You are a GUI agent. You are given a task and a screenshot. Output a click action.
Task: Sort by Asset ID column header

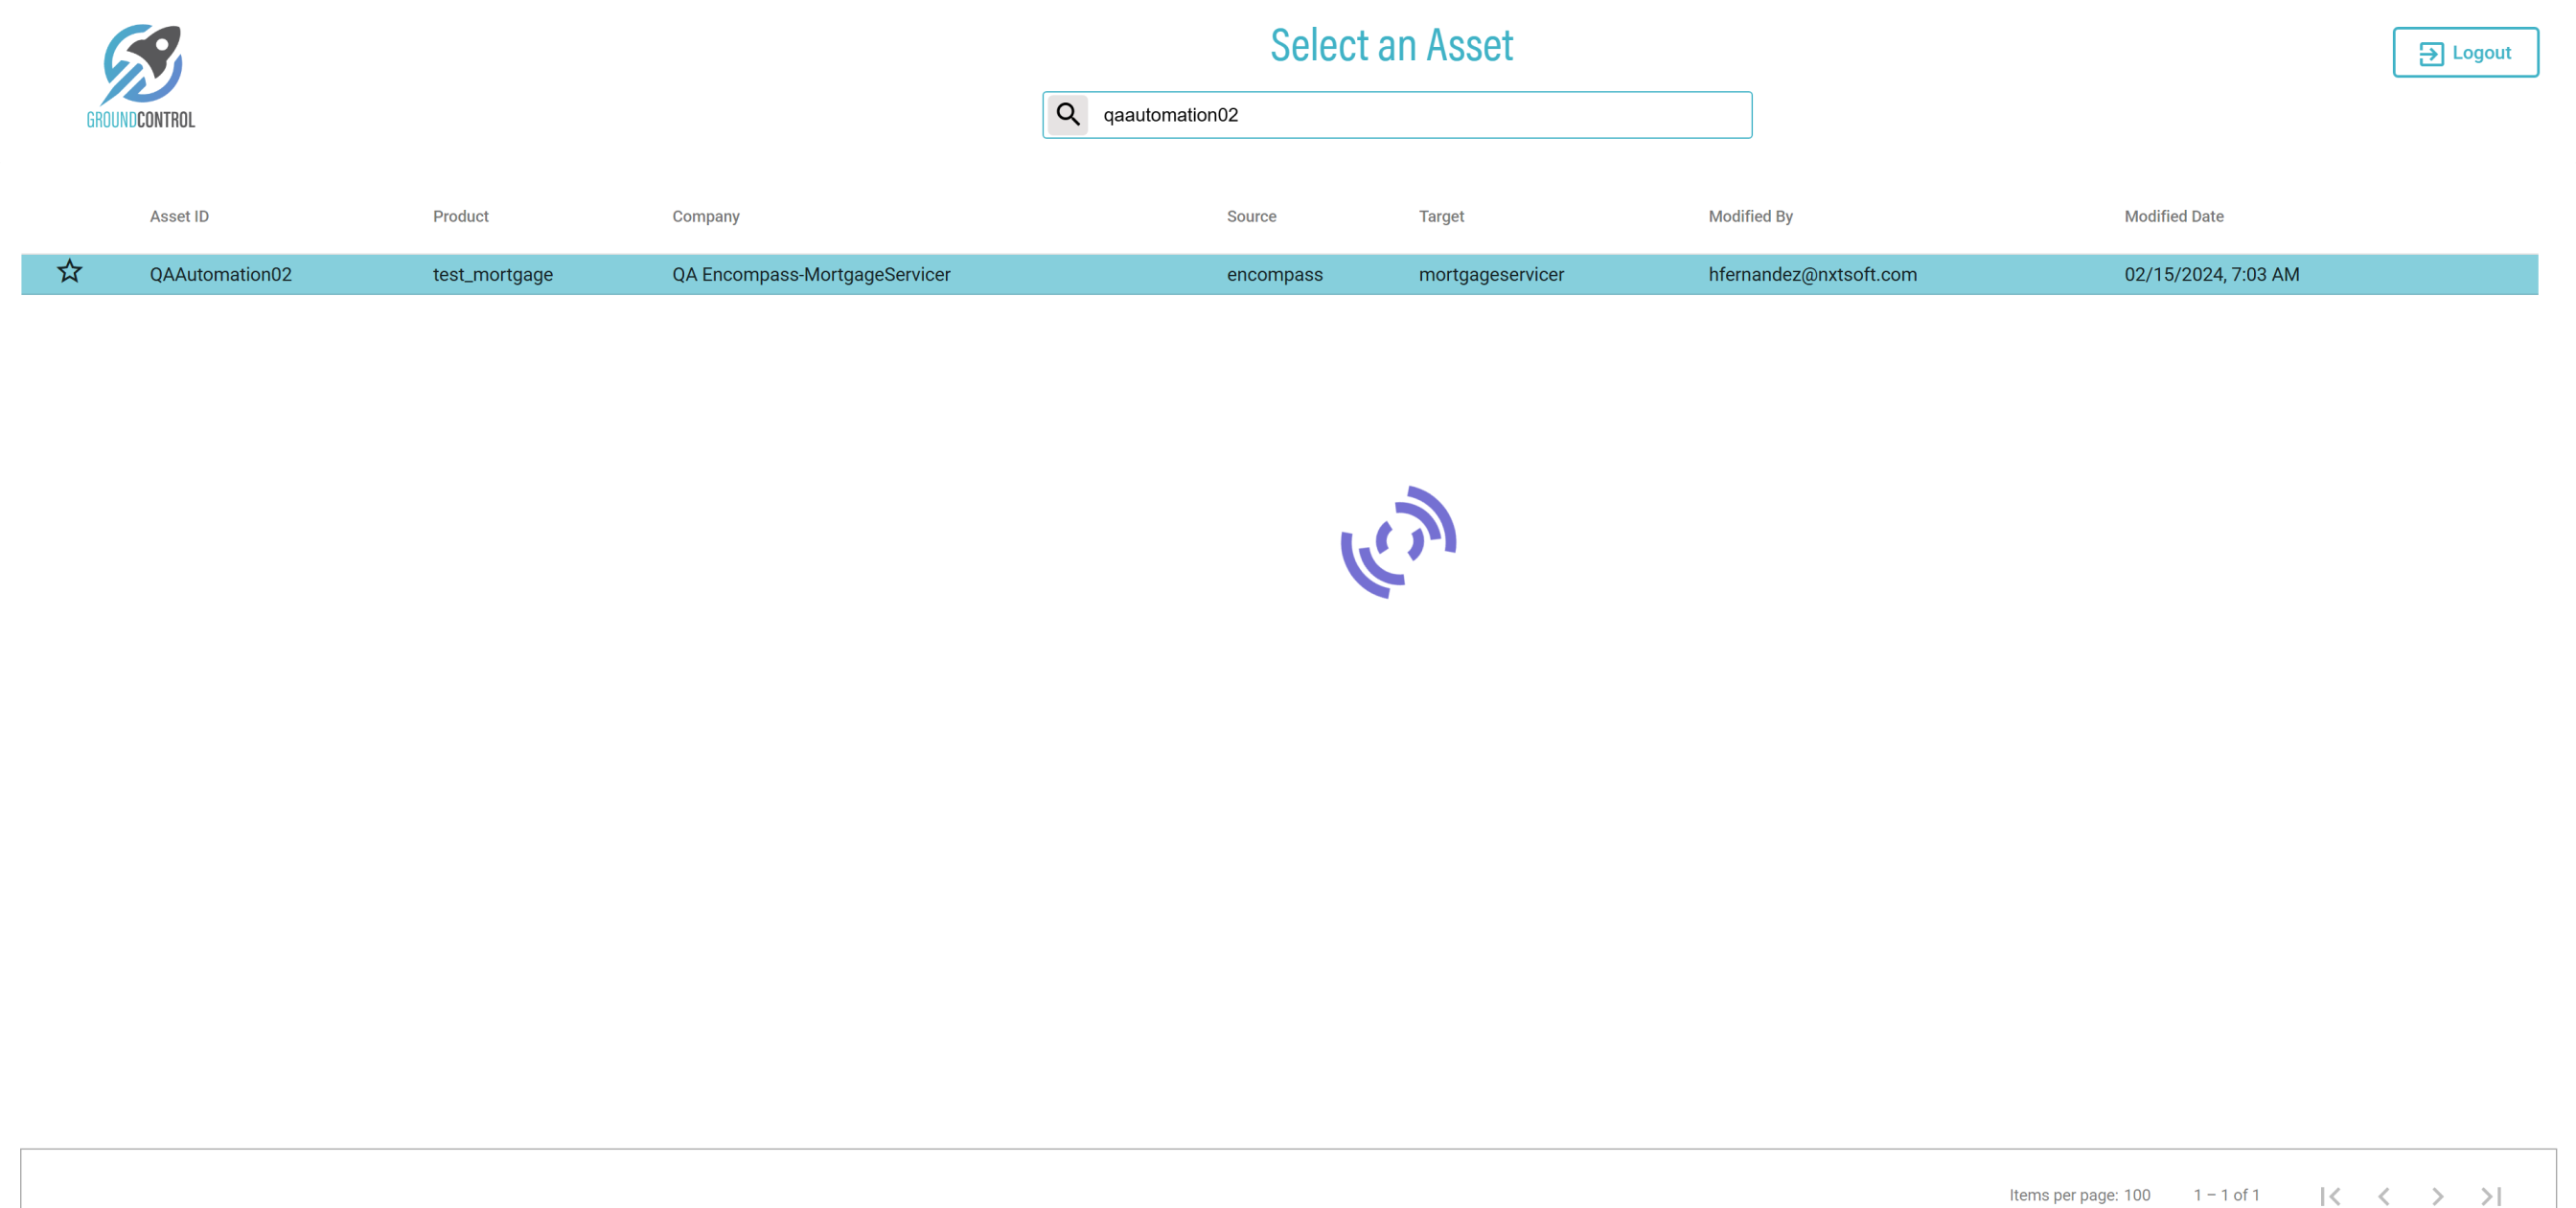[179, 216]
